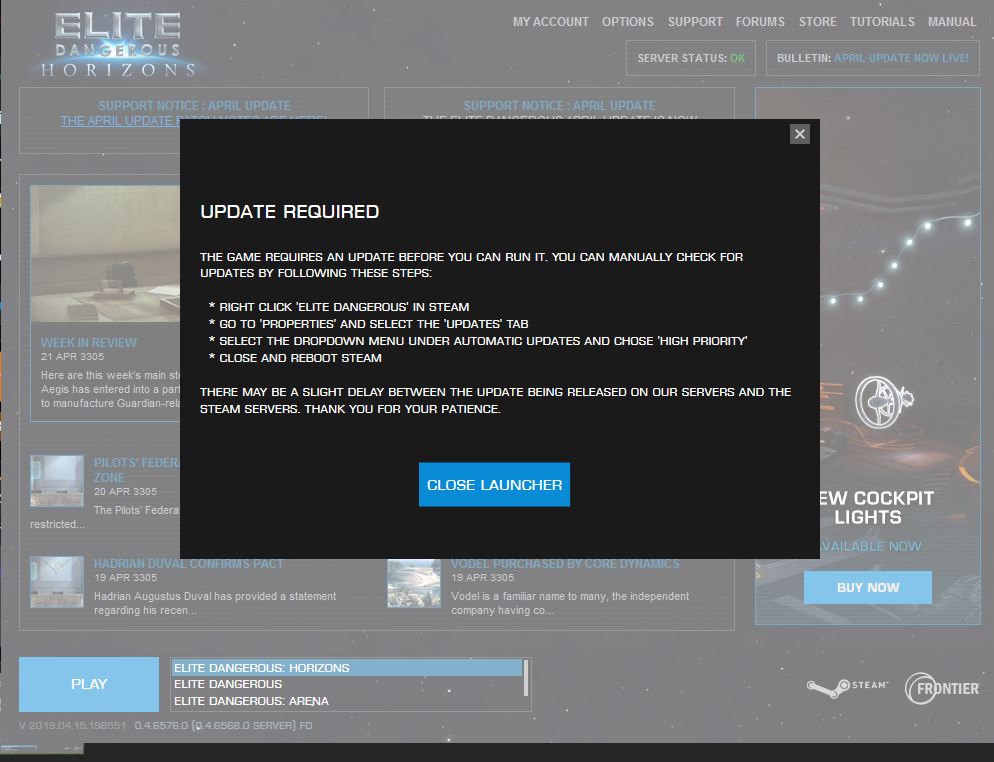994x762 pixels.
Task: Click the Play button
Action: tap(89, 684)
